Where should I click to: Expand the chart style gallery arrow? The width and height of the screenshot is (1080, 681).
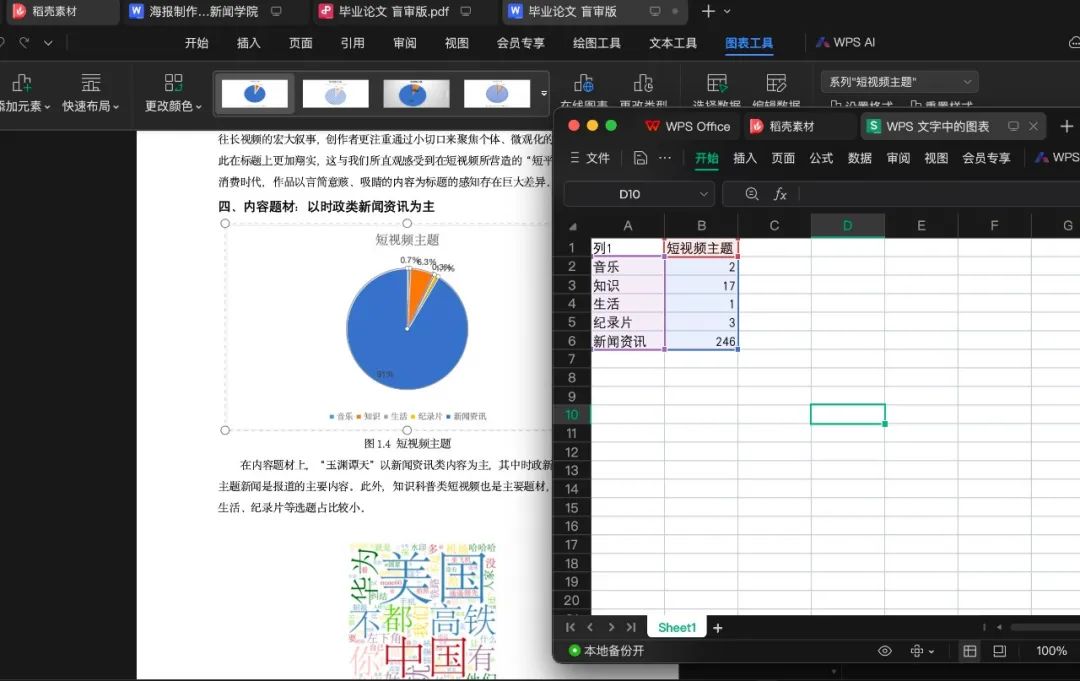tap(544, 93)
